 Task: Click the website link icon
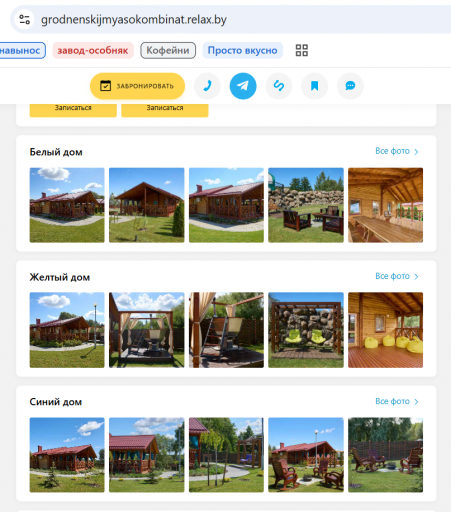[x=279, y=86]
